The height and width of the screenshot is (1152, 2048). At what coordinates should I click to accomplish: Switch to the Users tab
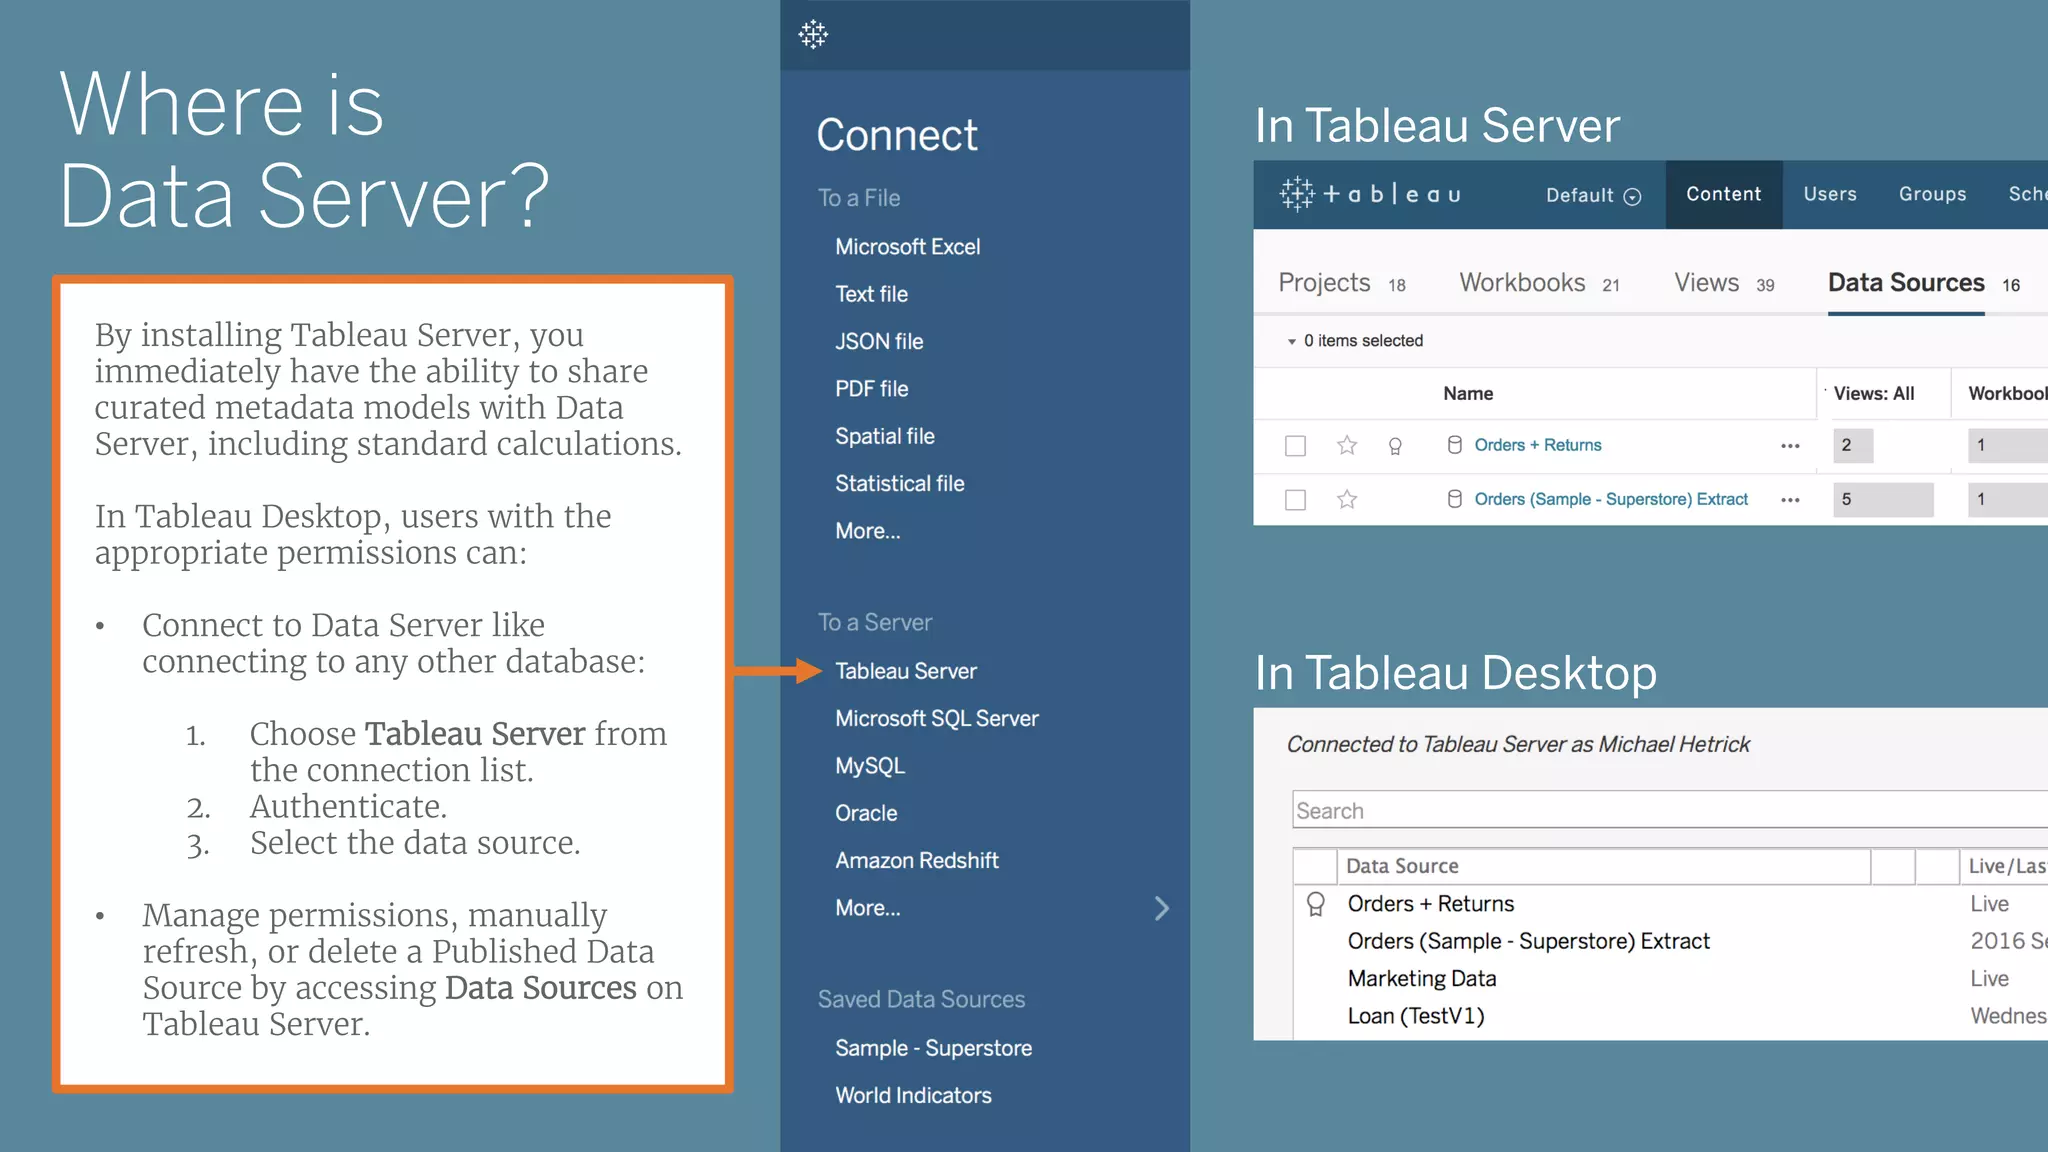coord(1830,194)
